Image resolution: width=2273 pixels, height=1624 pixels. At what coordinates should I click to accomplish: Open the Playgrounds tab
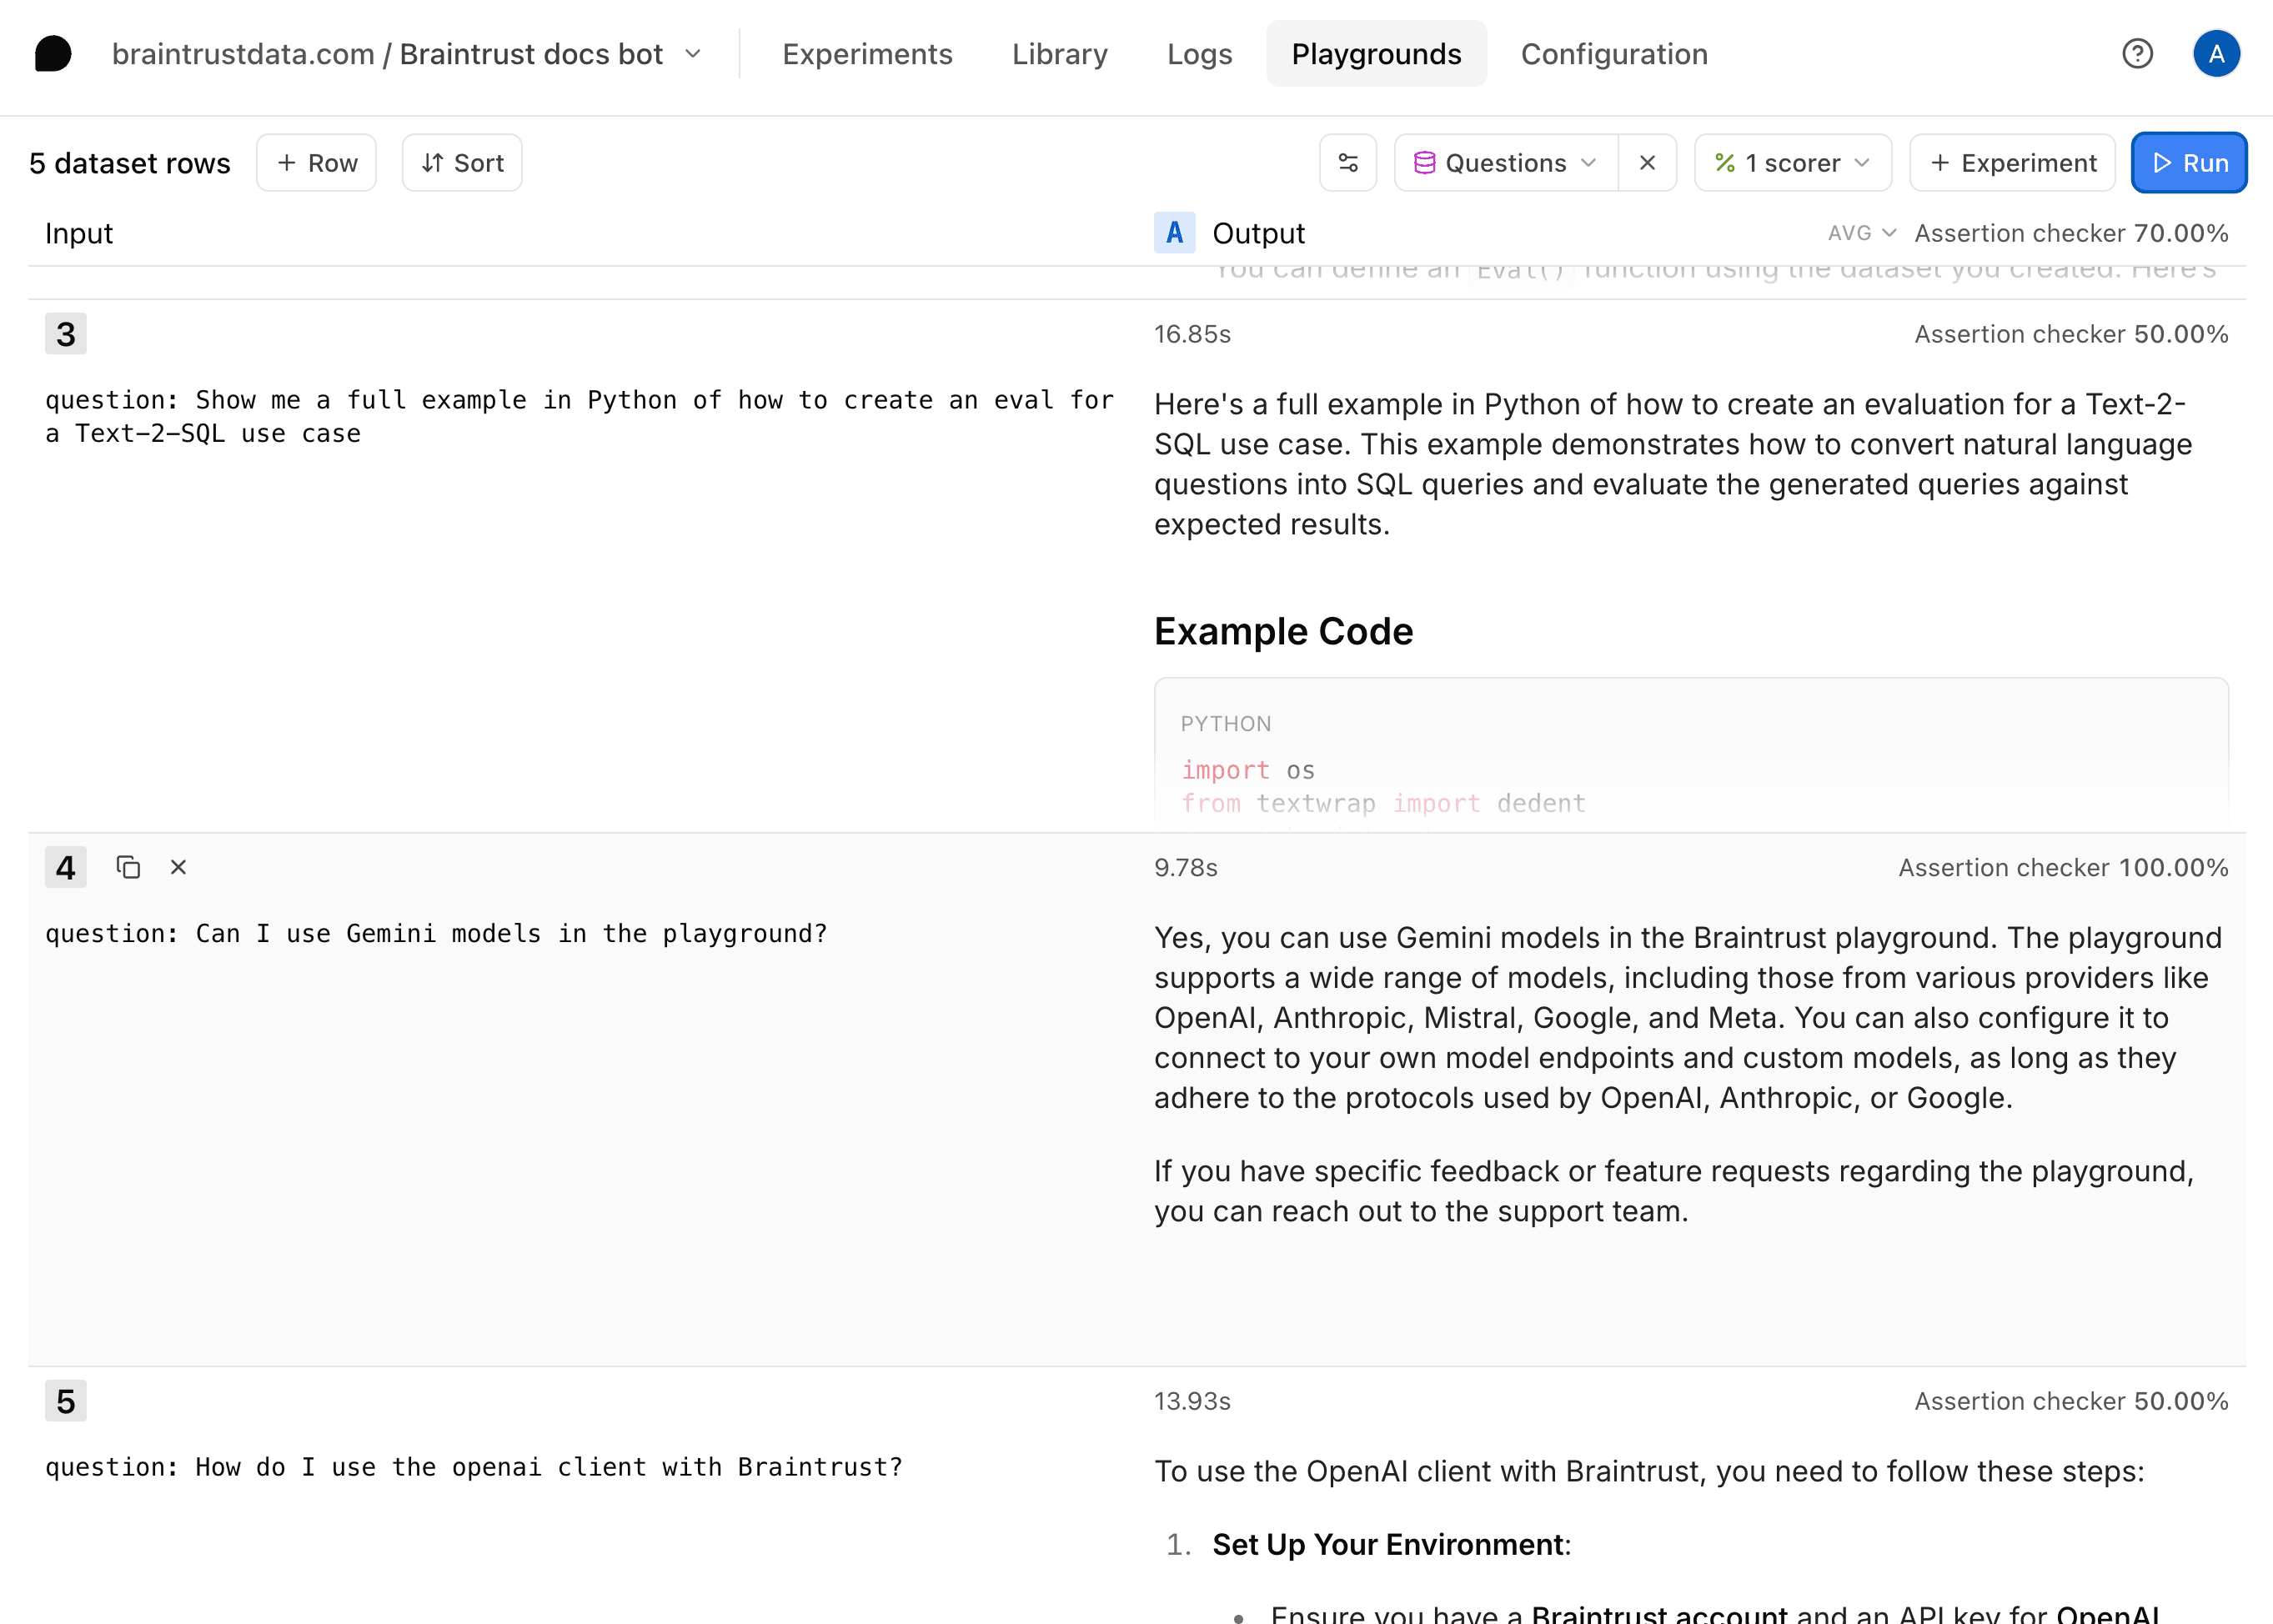point(1377,54)
